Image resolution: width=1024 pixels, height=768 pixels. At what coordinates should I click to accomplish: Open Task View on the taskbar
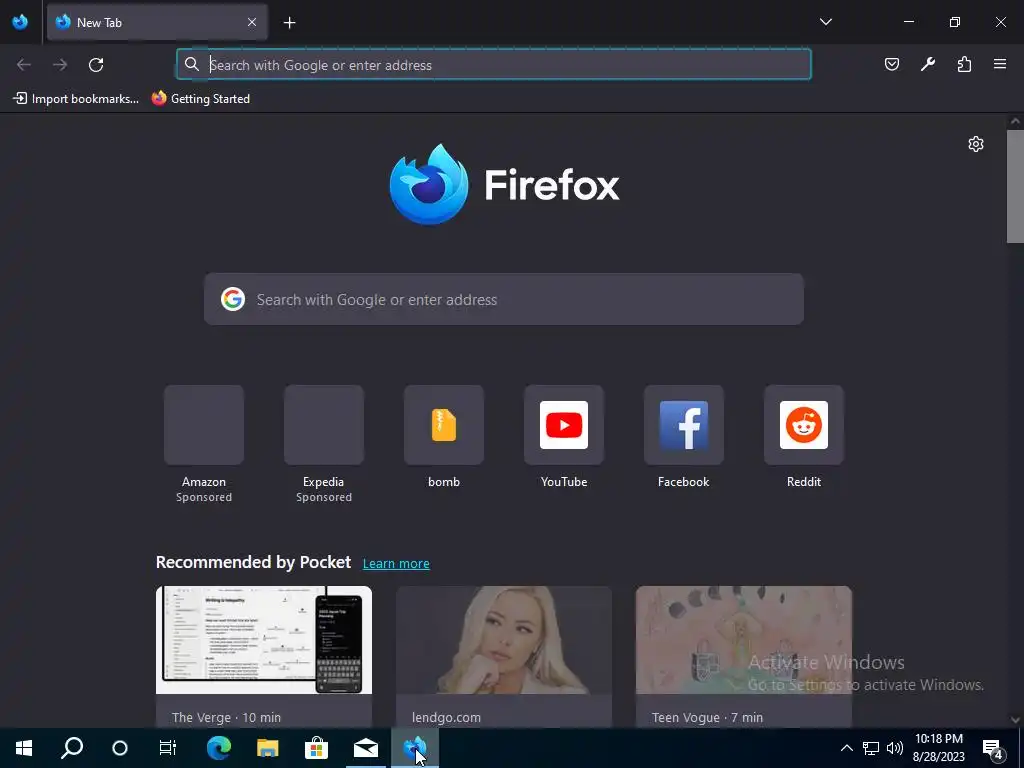pyautogui.click(x=168, y=748)
